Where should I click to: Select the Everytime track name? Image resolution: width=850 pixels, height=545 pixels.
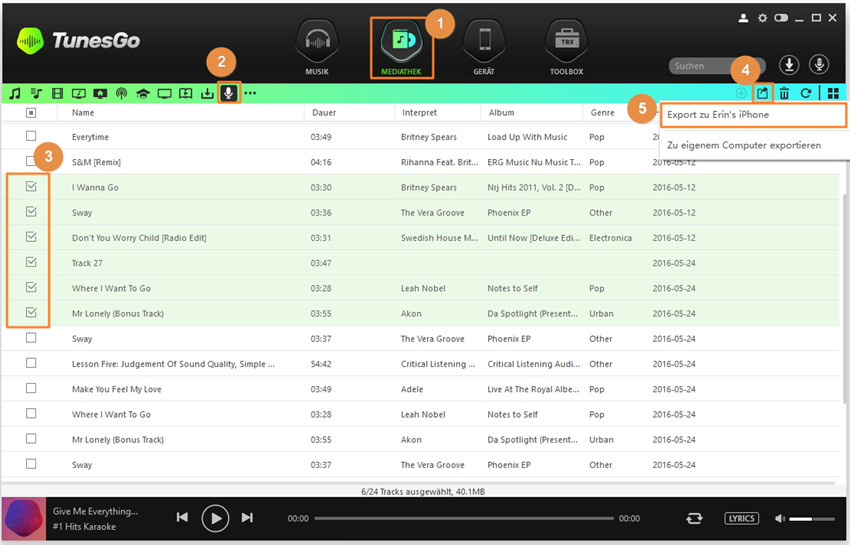(x=90, y=137)
